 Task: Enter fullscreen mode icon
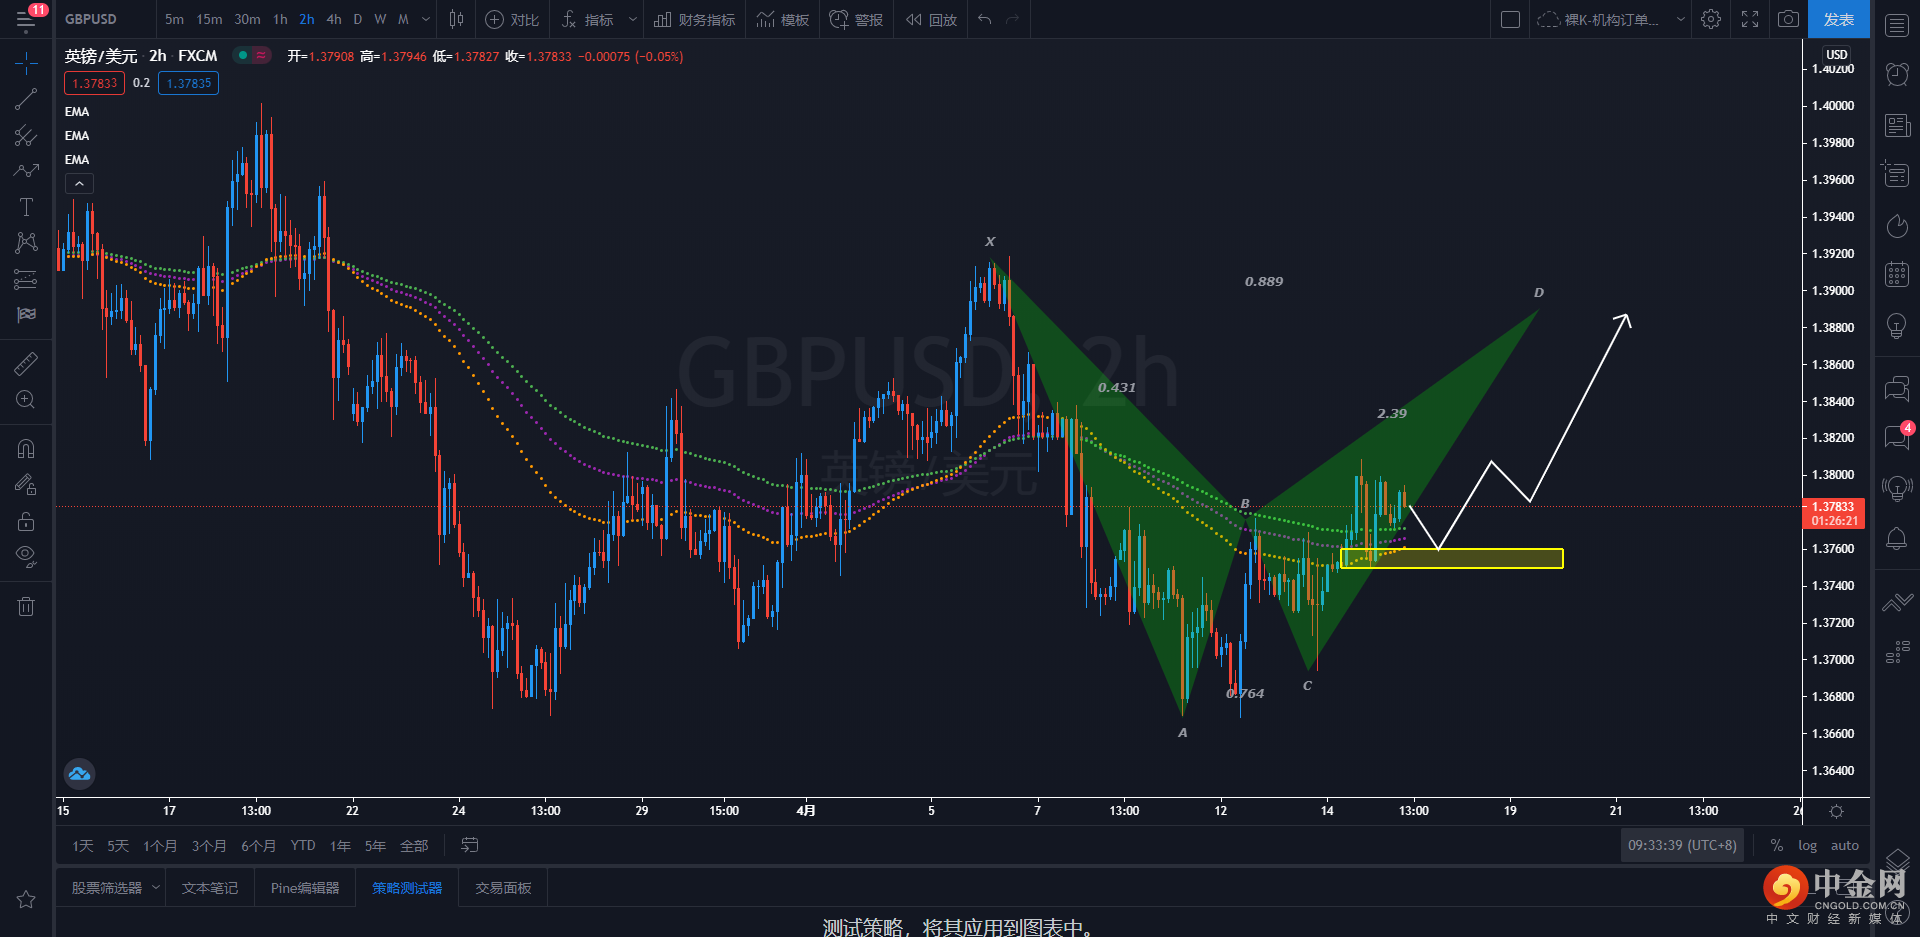pos(1750,19)
